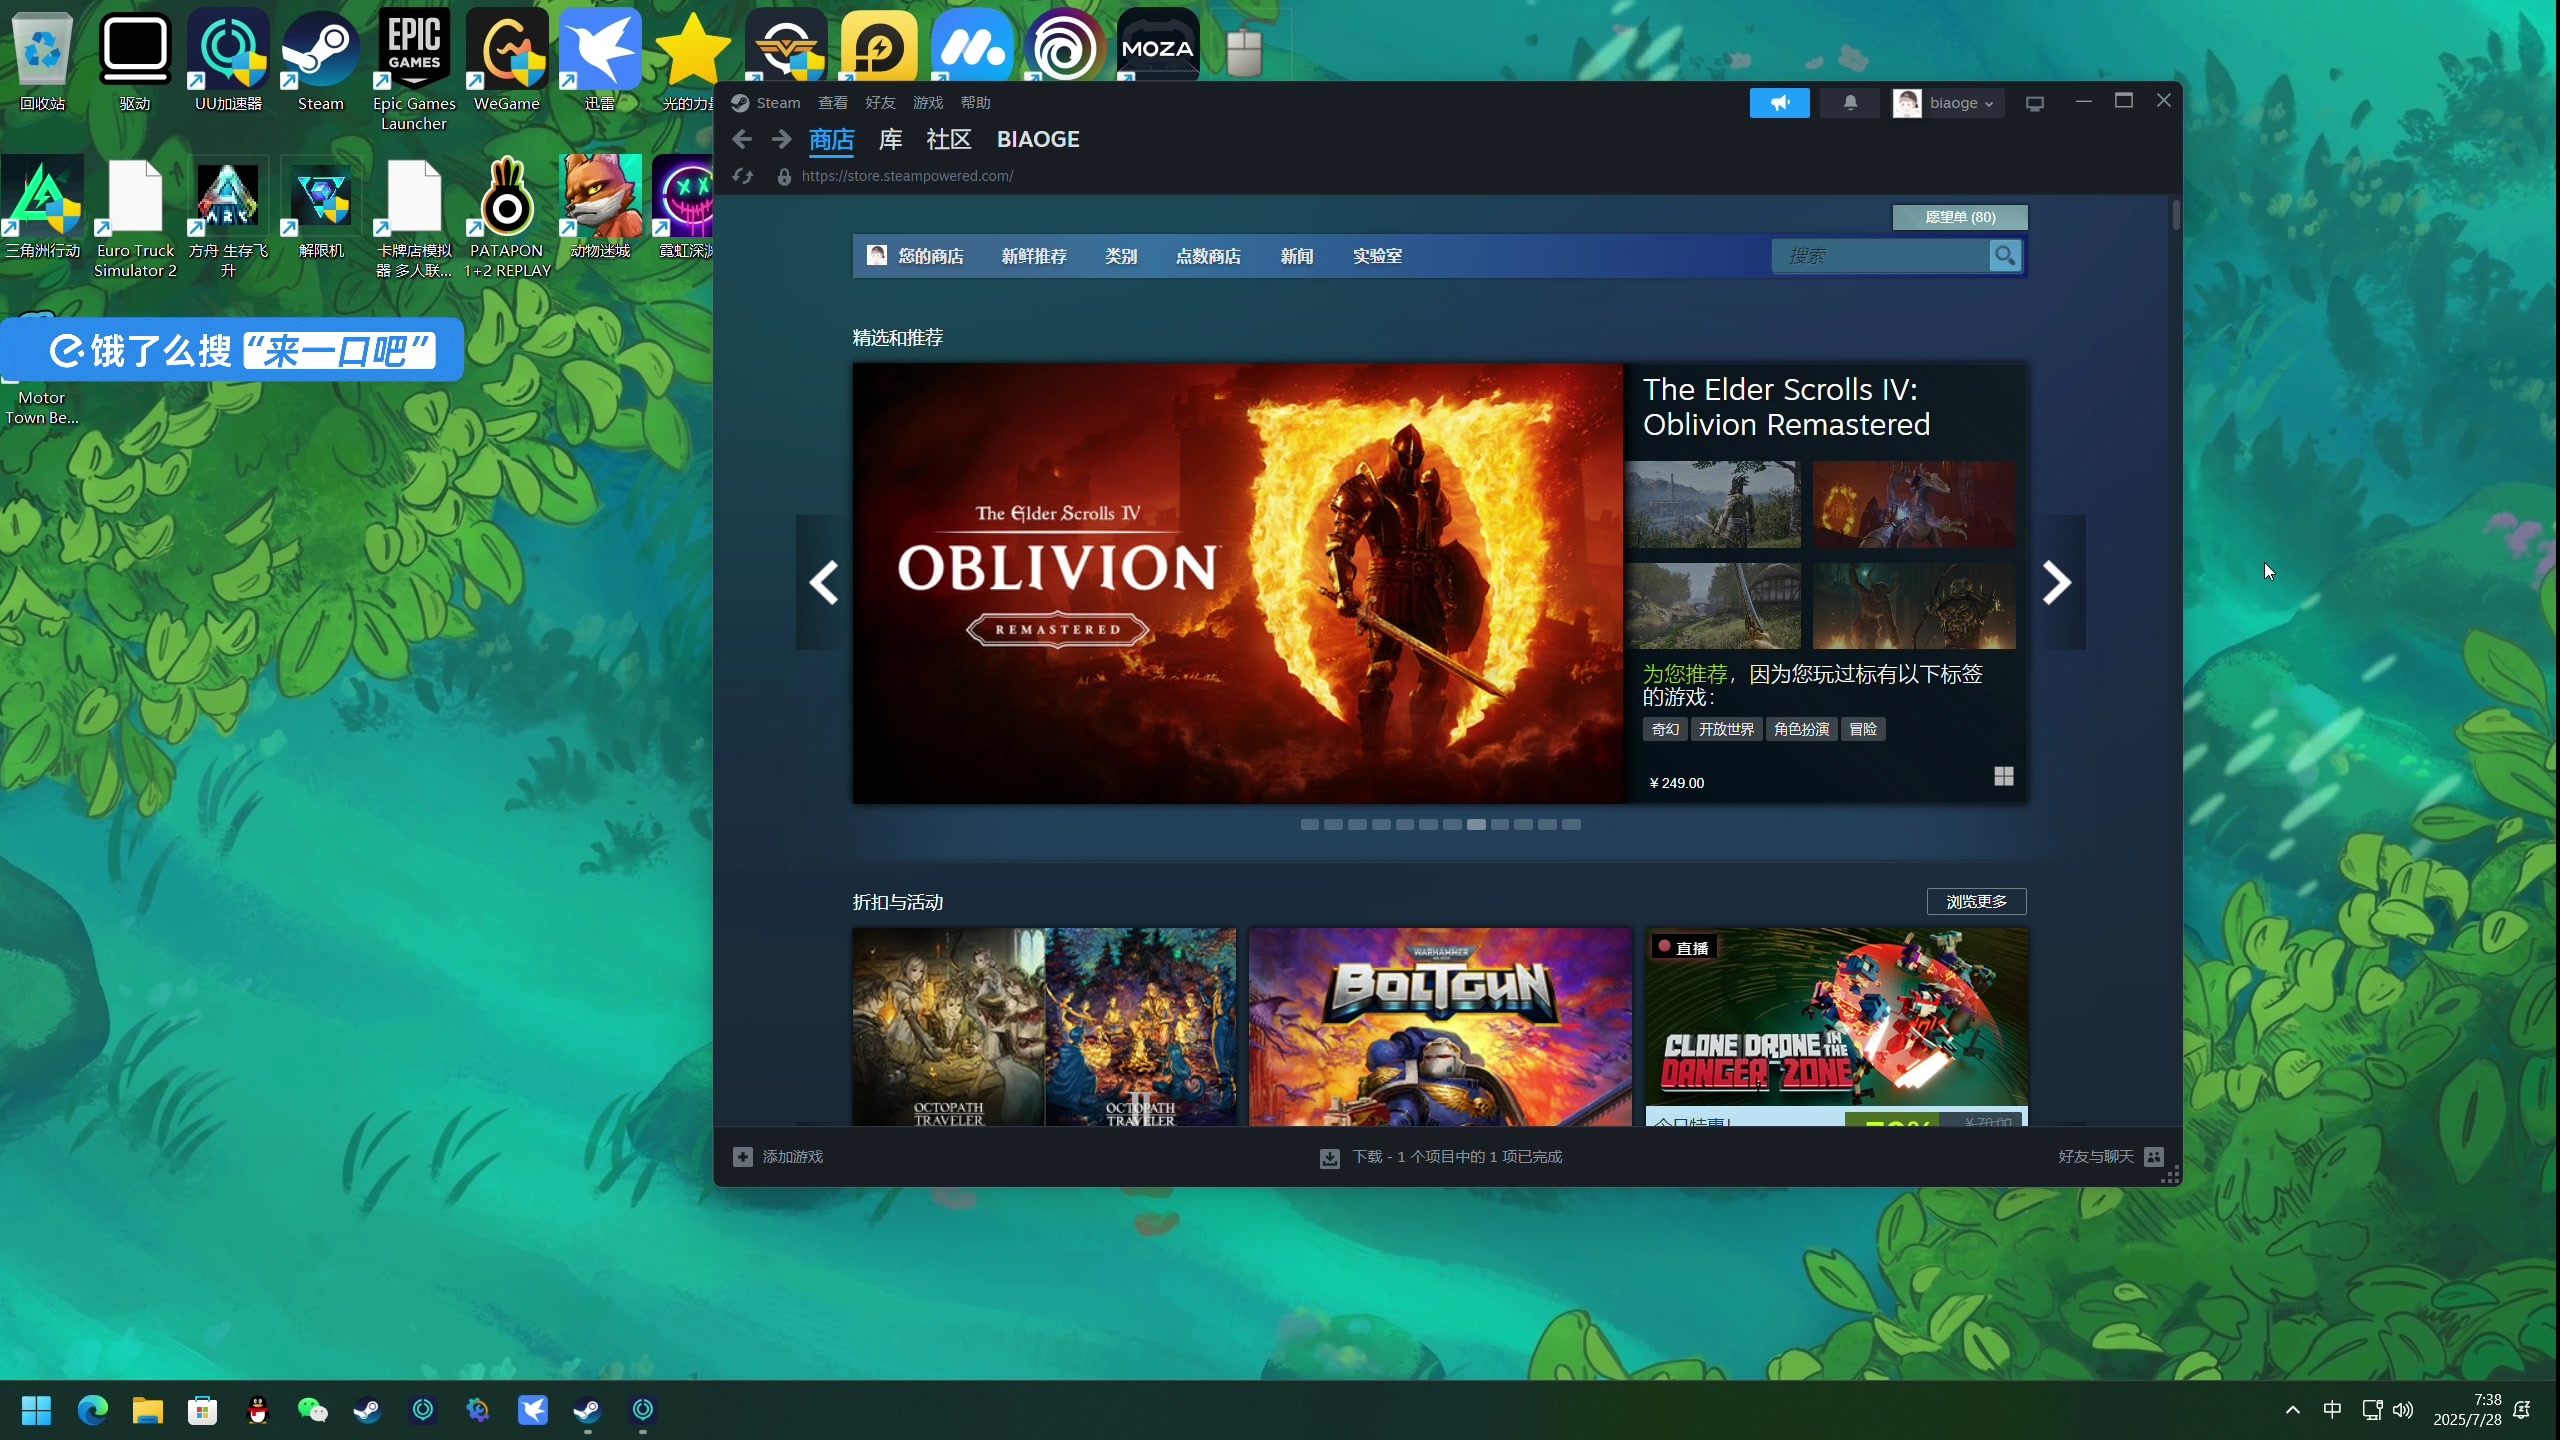2560x1440 pixels.
Task: Click the 添加游戏 plus icon
Action: pos(742,1157)
